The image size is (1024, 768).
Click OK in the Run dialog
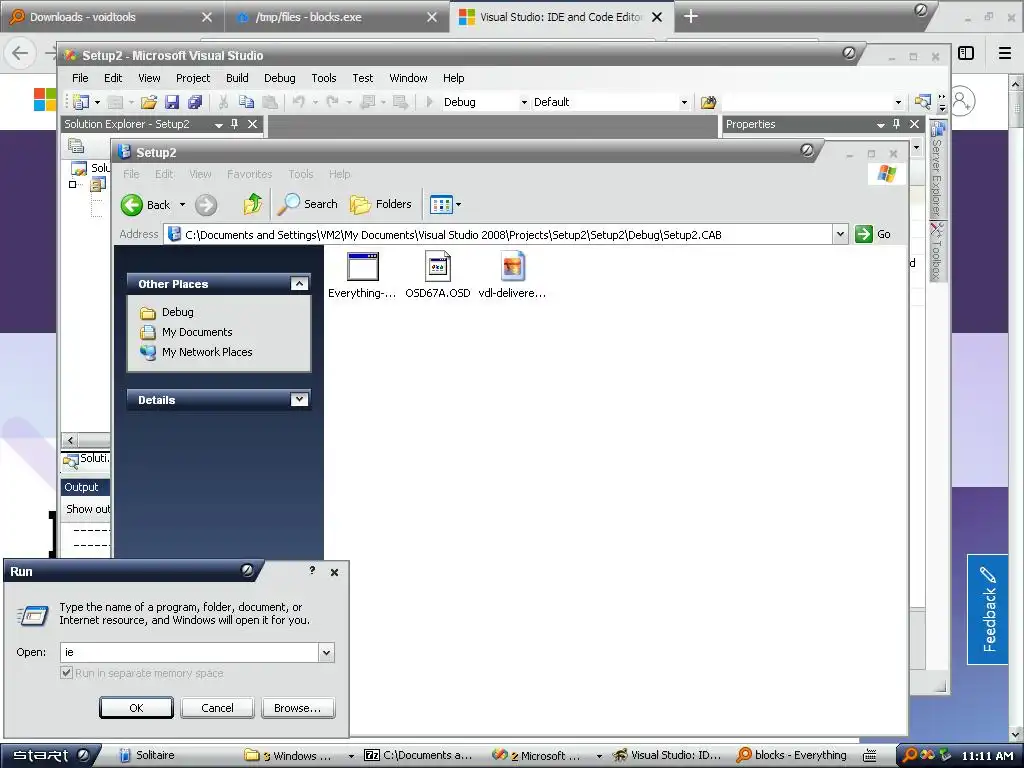coord(136,707)
